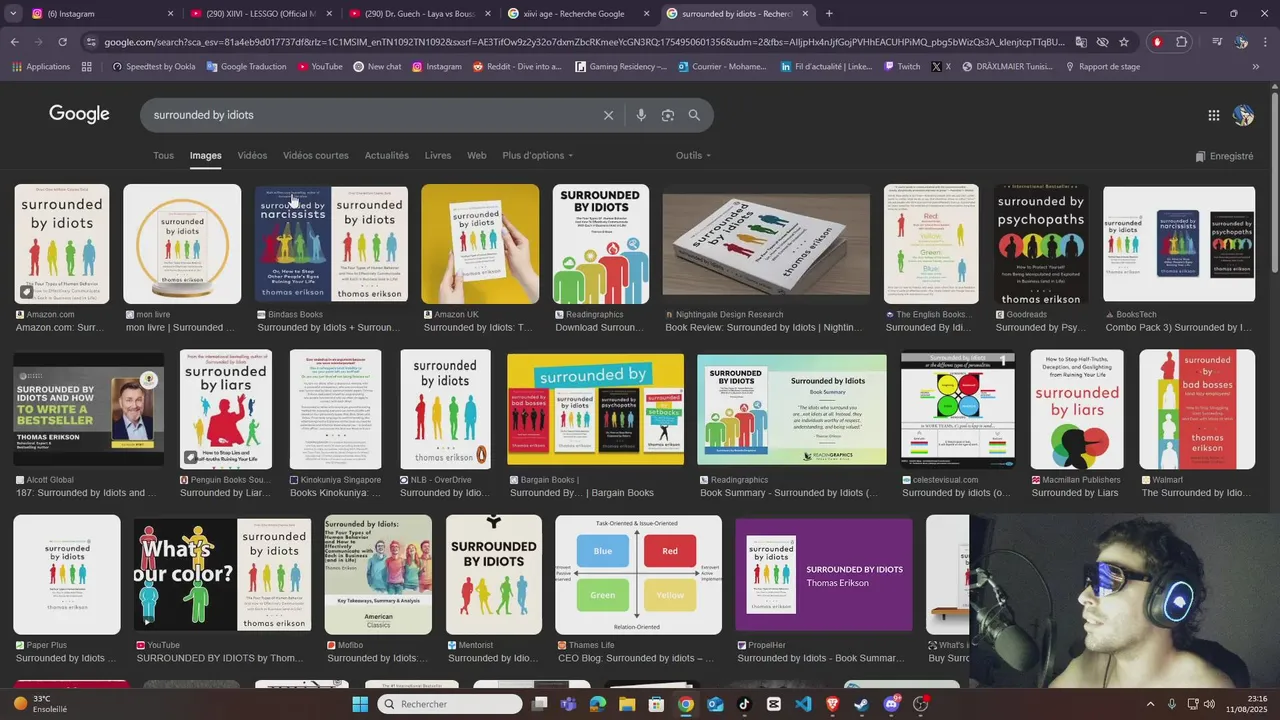Click the Windows taskbar Rechercher search box

(450, 704)
